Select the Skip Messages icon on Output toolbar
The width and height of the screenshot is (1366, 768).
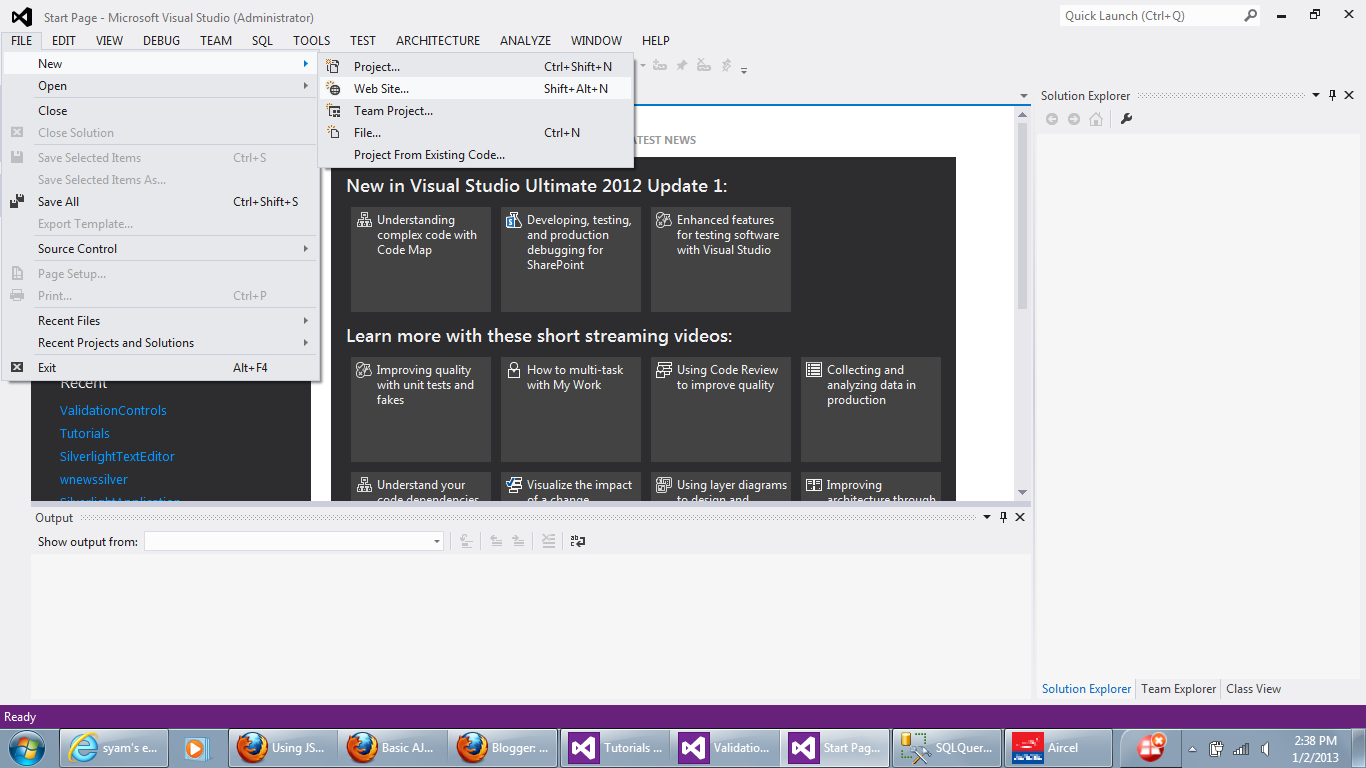518,541
